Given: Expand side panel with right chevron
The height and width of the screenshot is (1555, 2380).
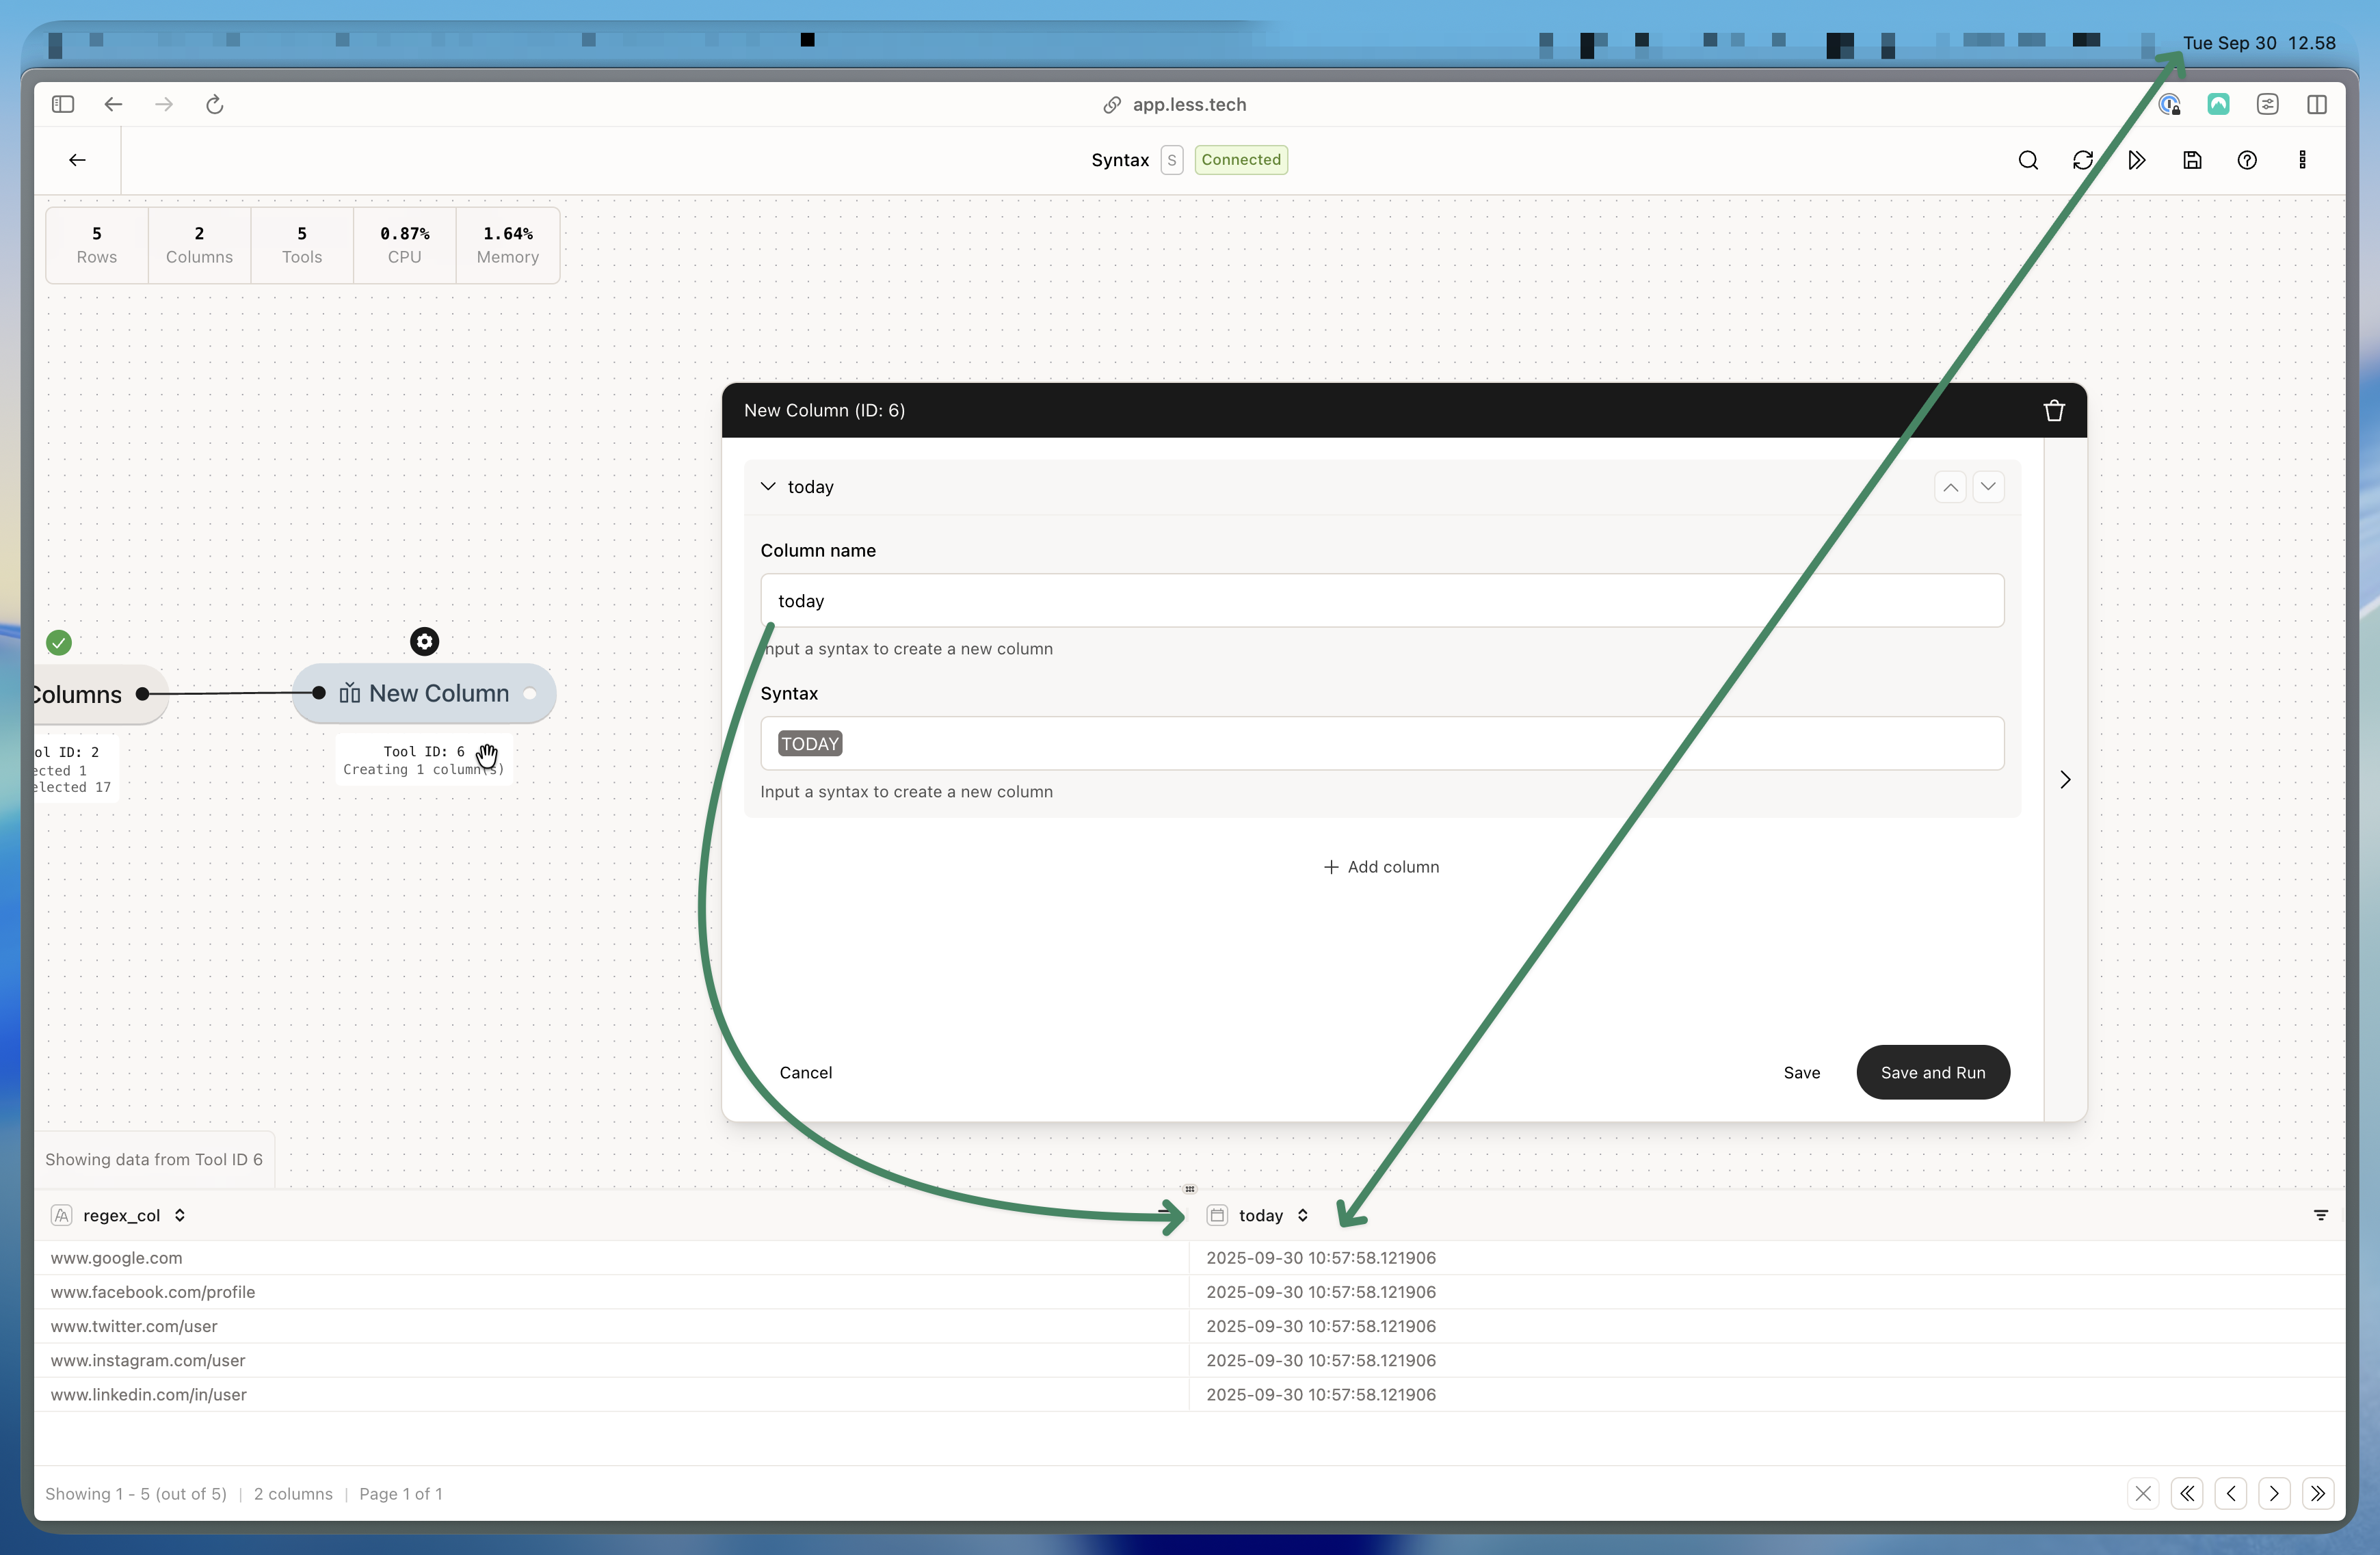Looking at the screenshot, I should (x=2065, y=779).
